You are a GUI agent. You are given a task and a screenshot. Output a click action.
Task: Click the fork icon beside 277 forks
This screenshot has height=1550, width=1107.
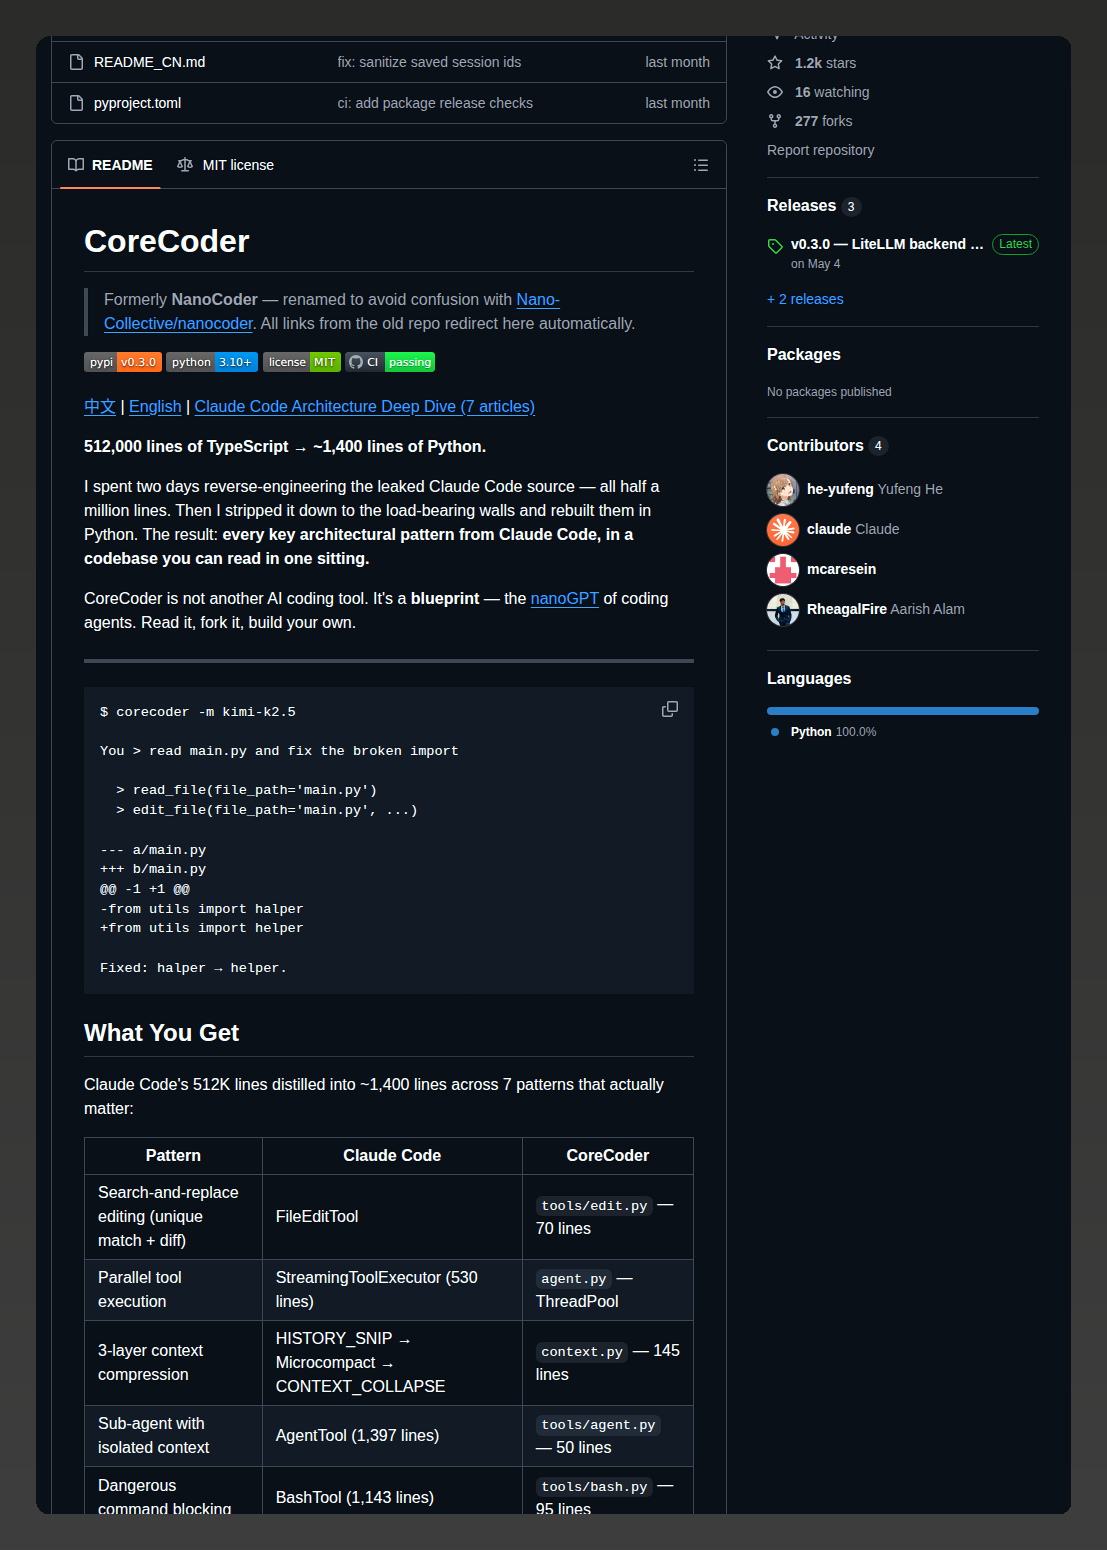(x=775, y=121)
